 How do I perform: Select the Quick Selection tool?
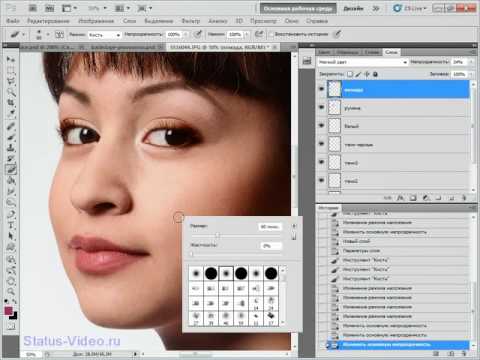(11, 92)
